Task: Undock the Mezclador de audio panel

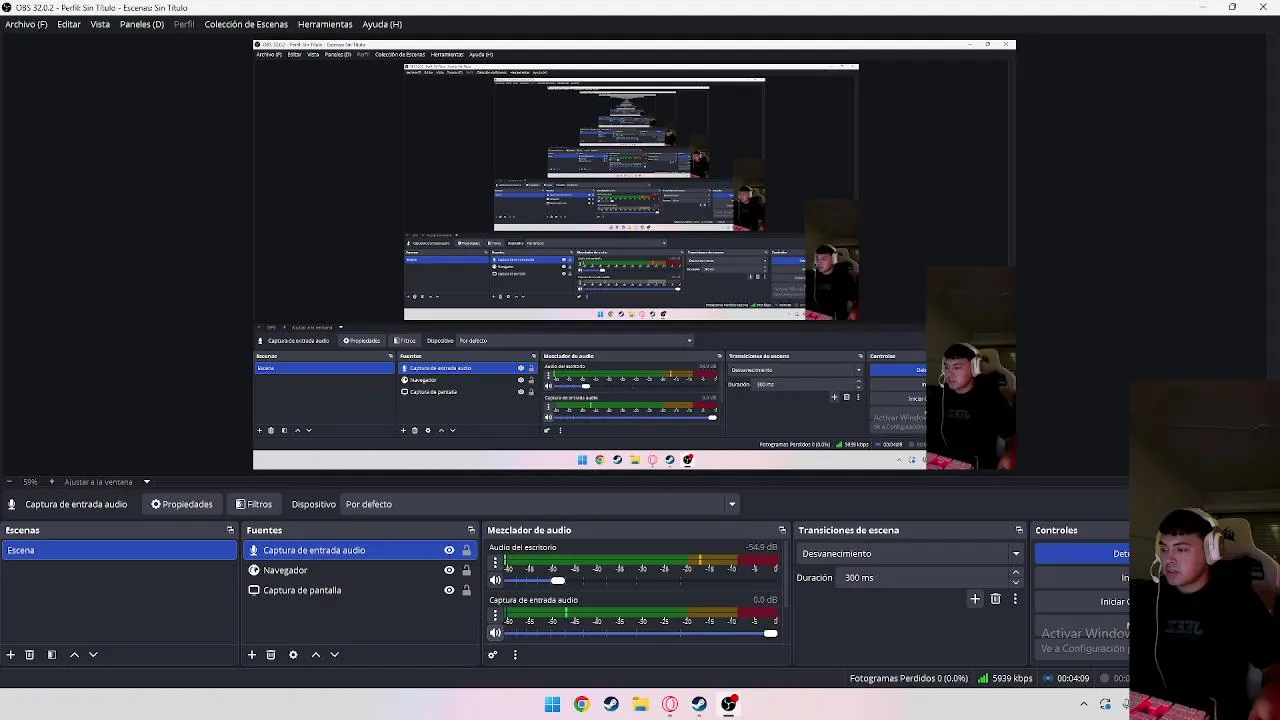Action: click(x=782, y=530)
